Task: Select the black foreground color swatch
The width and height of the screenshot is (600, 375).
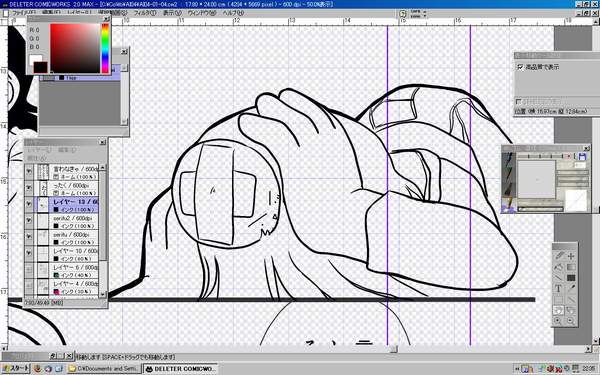Action: tap(41, 68)
